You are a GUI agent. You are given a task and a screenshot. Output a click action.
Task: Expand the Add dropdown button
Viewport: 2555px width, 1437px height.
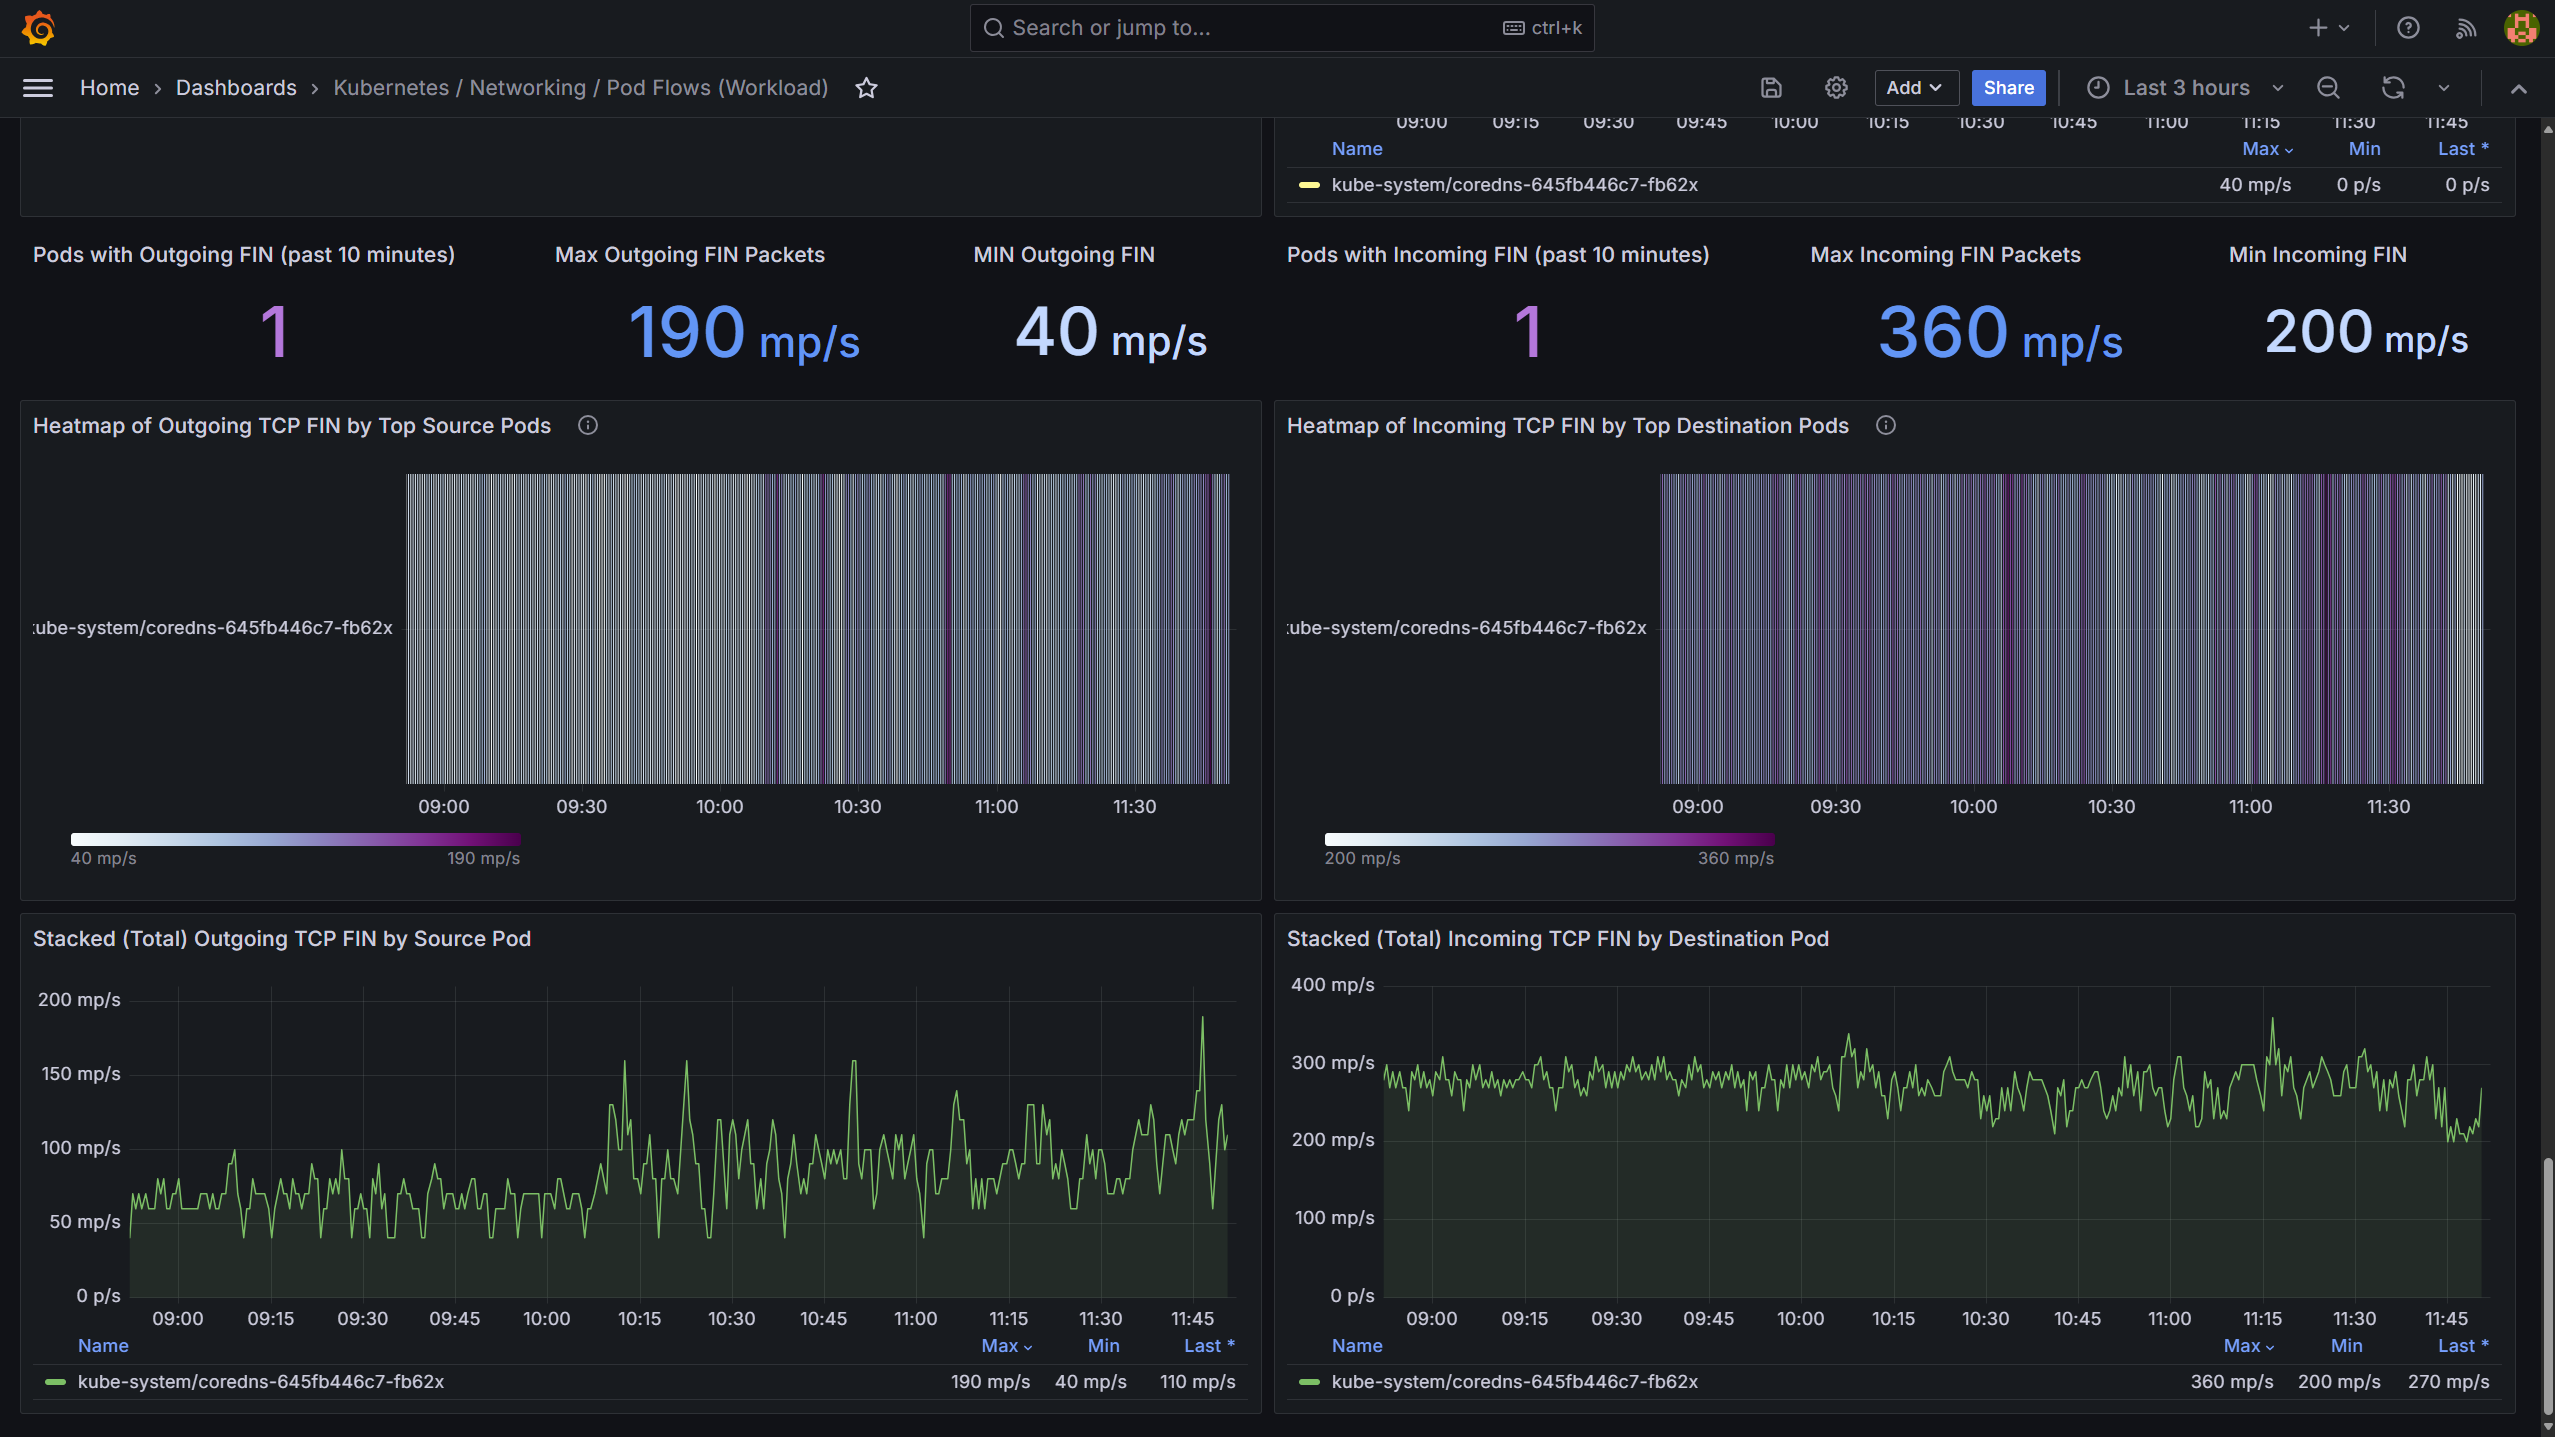tap(1913, 88)
